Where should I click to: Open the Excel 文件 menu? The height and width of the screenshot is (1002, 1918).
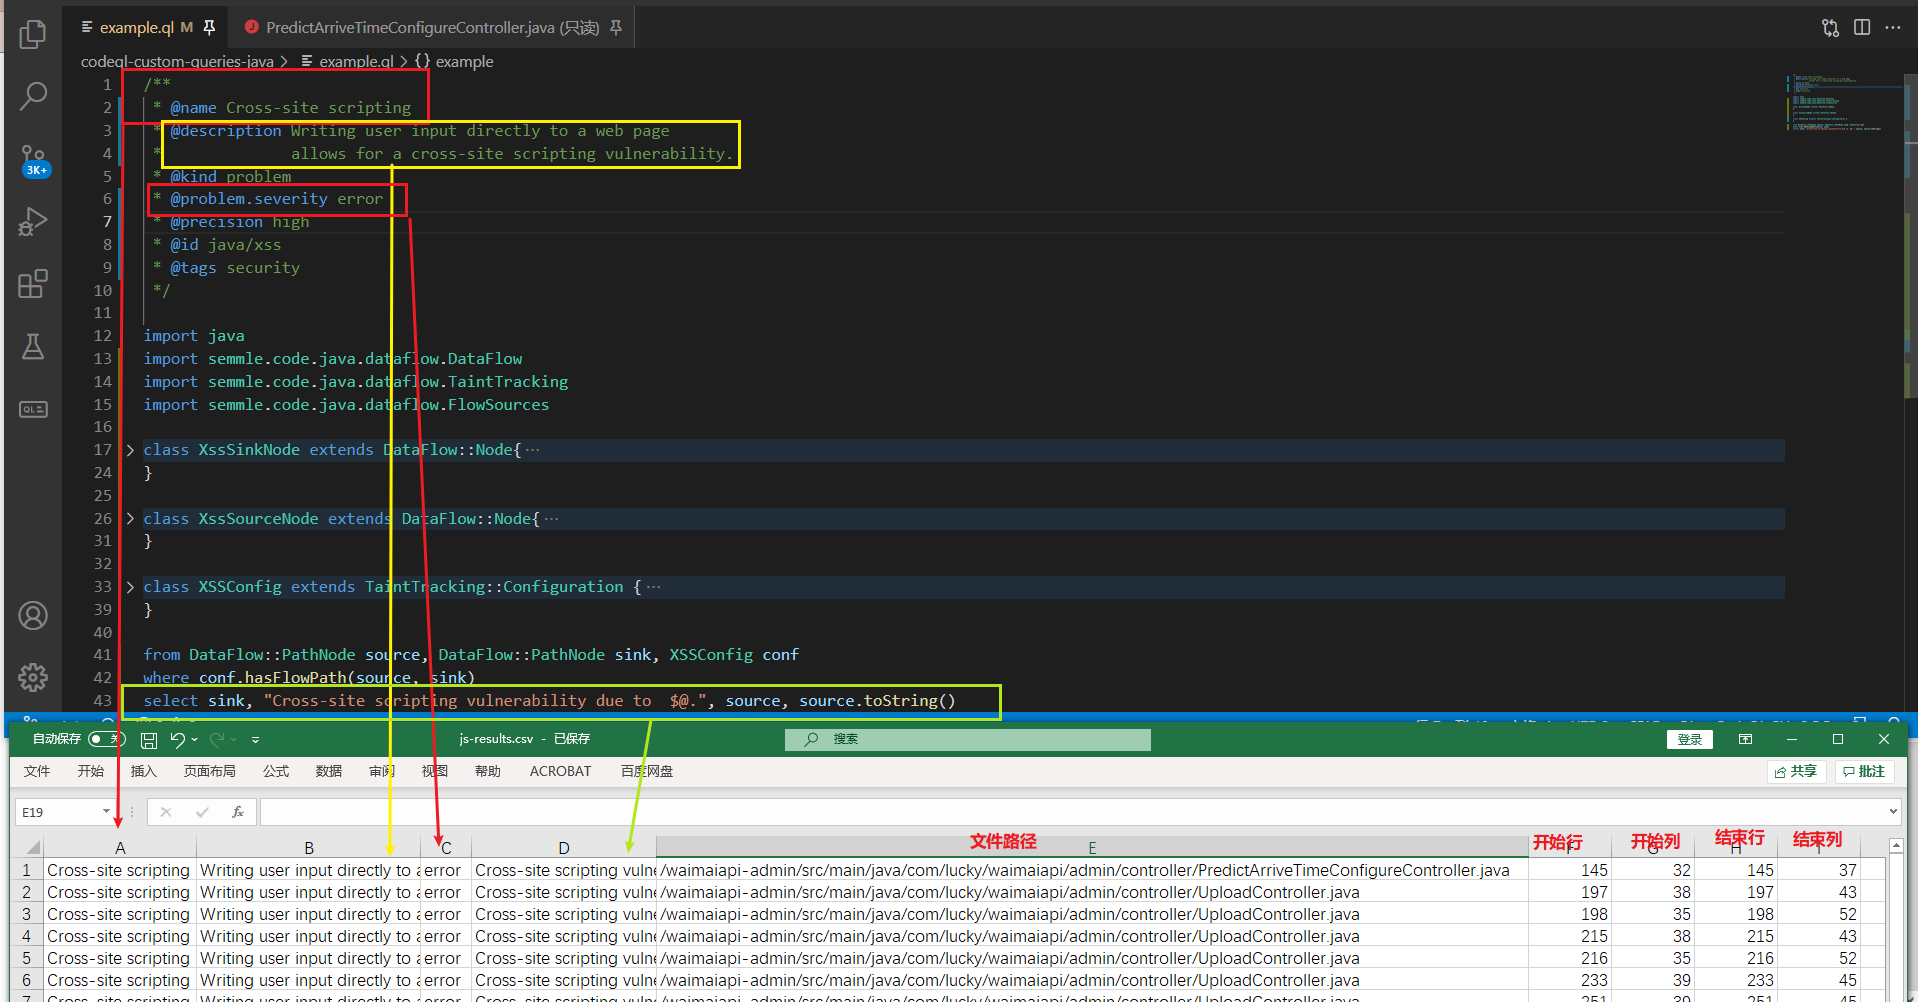(x=37, y=771)
